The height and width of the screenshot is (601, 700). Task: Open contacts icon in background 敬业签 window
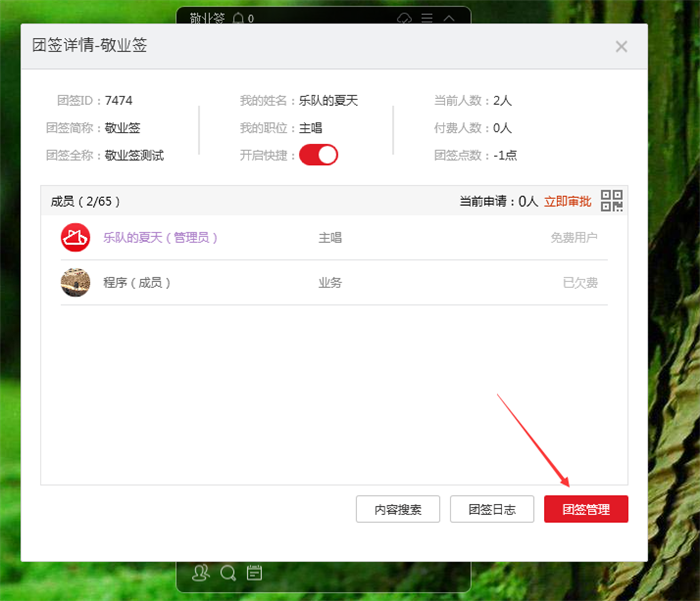tap(200, 572)
